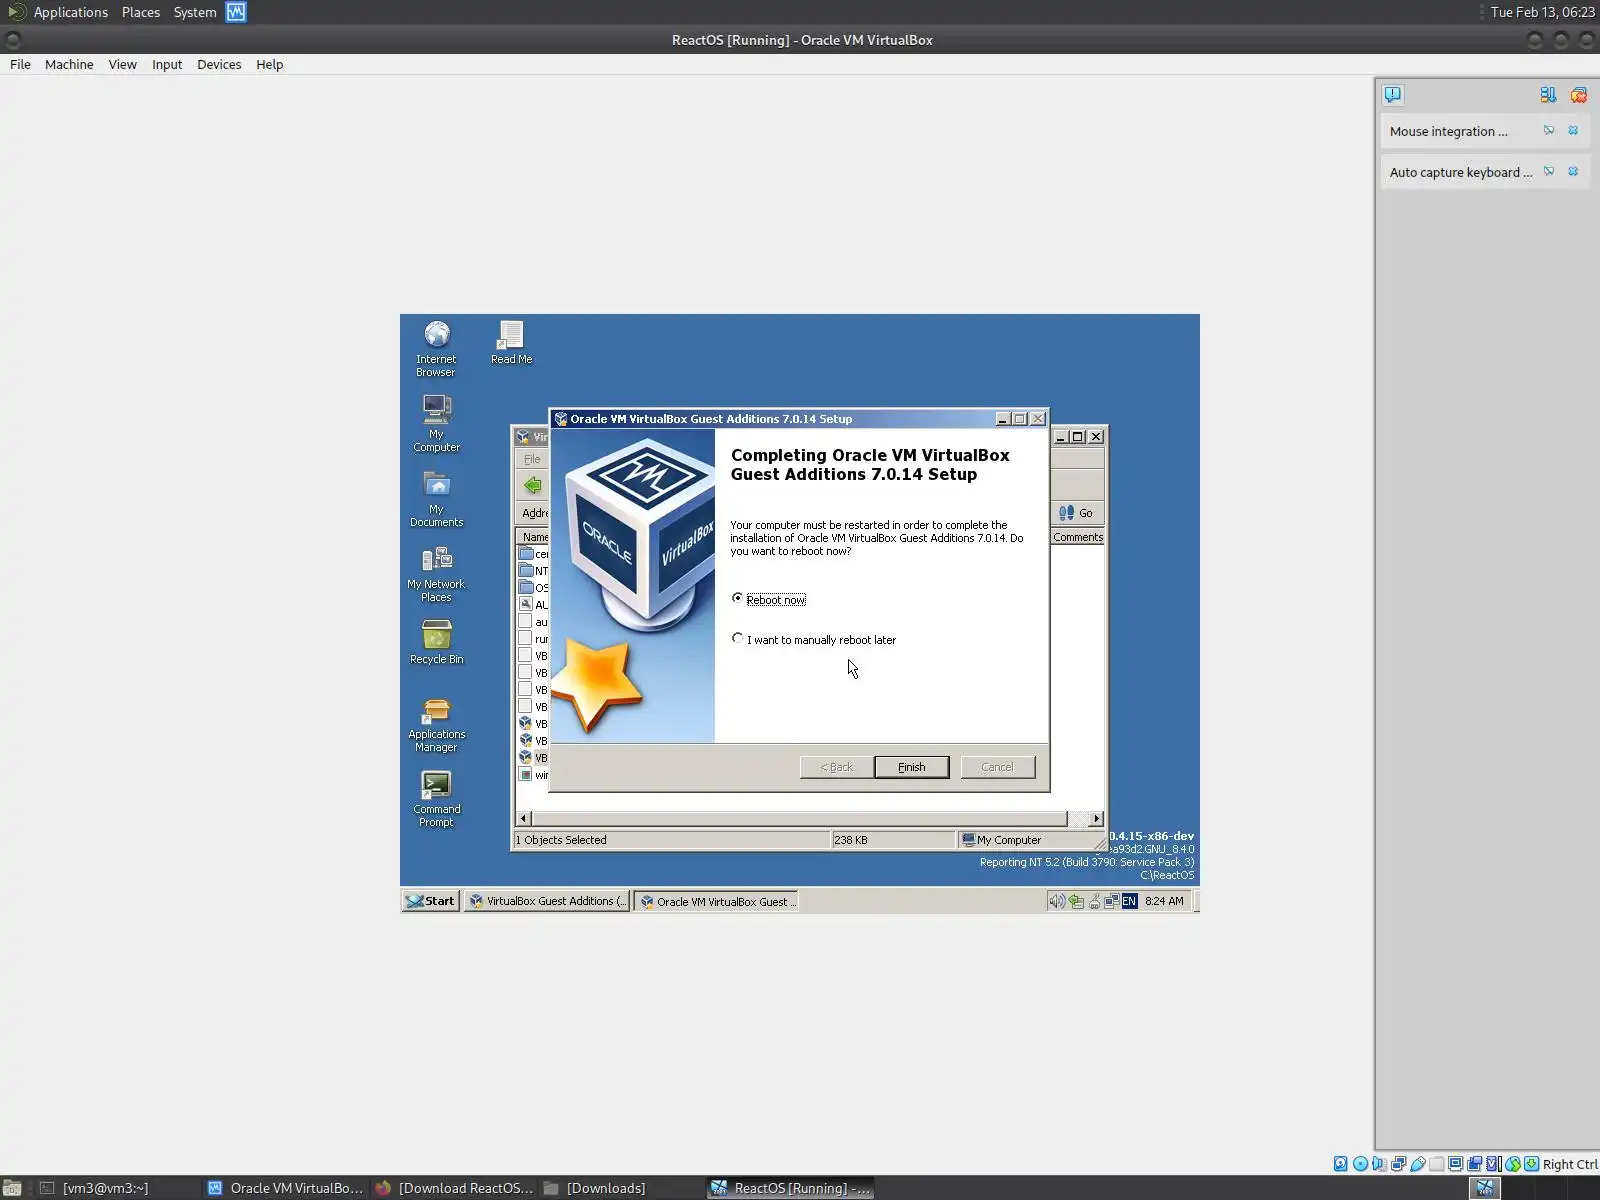The height and width of the screenshot is (1200, 1600).
Task: Open the Input menu
Action: tap(167, 64)
